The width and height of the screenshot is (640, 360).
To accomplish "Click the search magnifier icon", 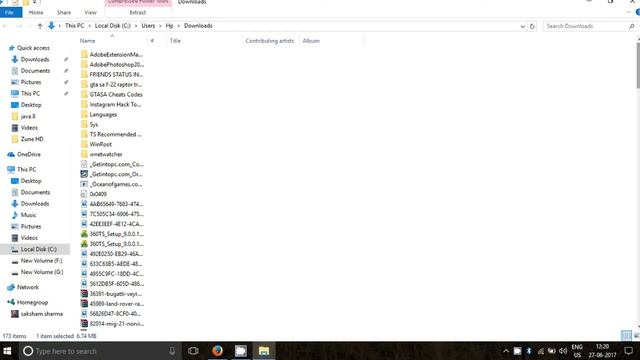I will coord(632,26).
